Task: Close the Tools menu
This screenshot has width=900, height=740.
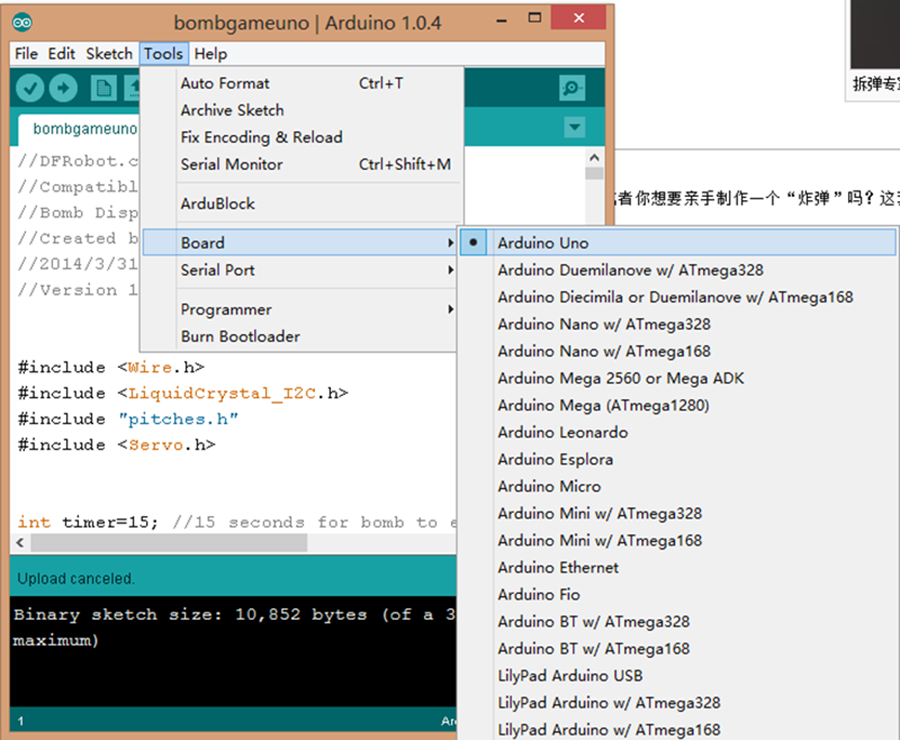Action: tap(164, 54)
